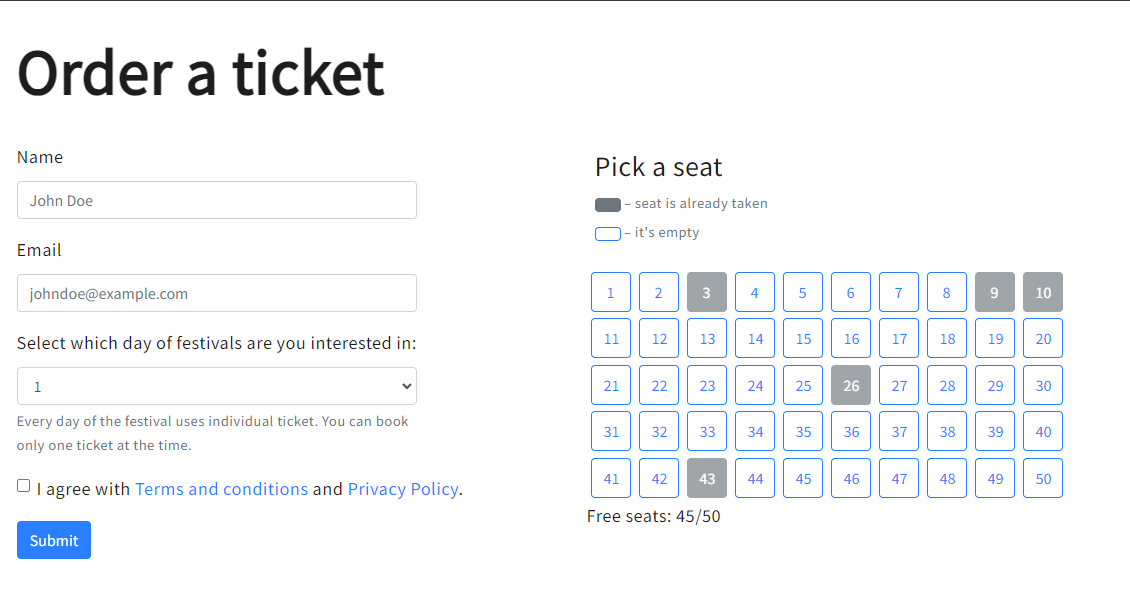
Task: Choose seat number 32
Action: (659, 431)
